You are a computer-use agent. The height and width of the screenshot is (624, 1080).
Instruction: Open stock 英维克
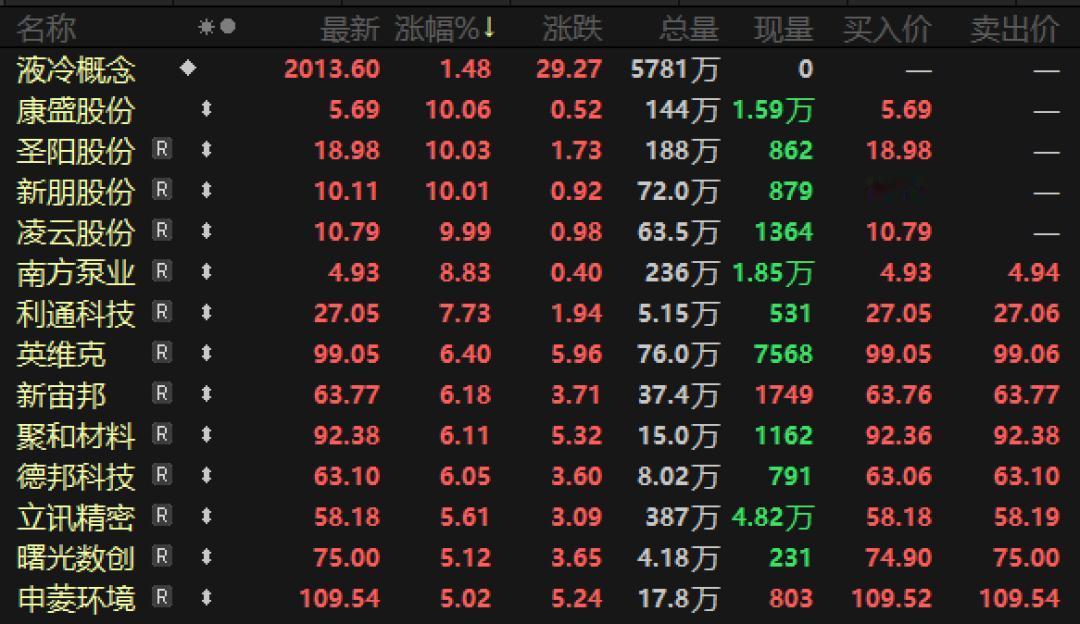click(61, 355)
